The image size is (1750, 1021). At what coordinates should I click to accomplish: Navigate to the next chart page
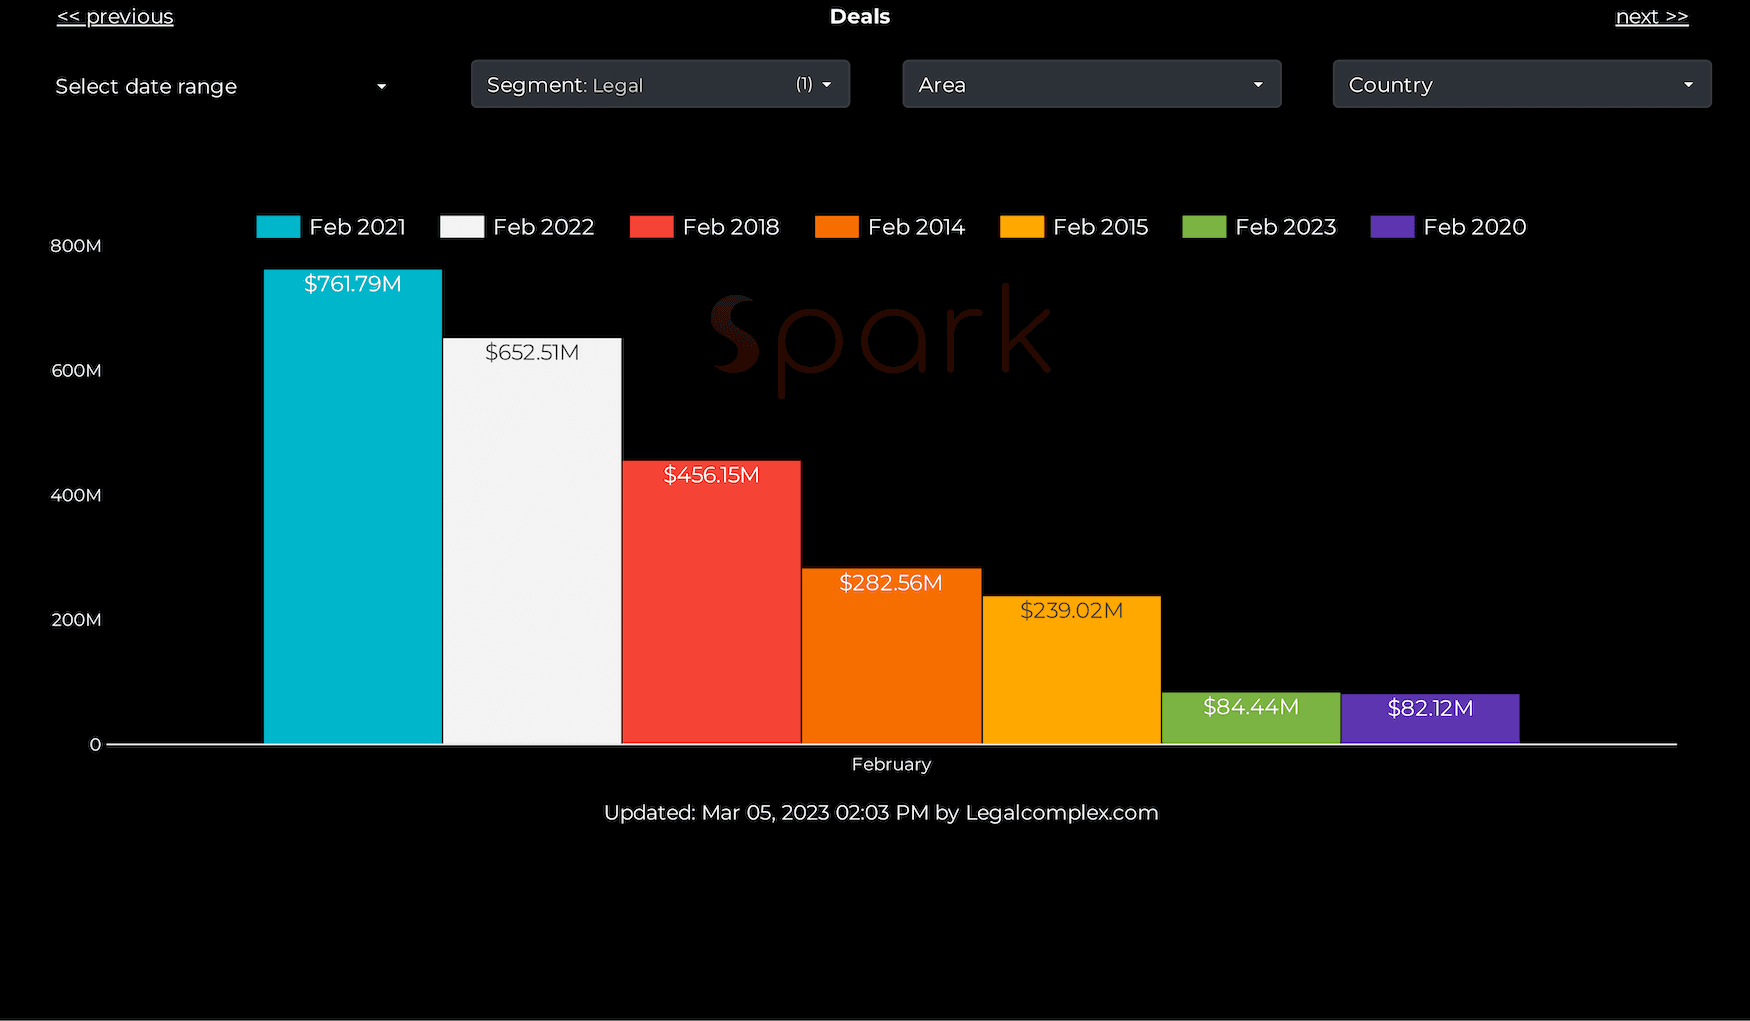point(1651,16)
